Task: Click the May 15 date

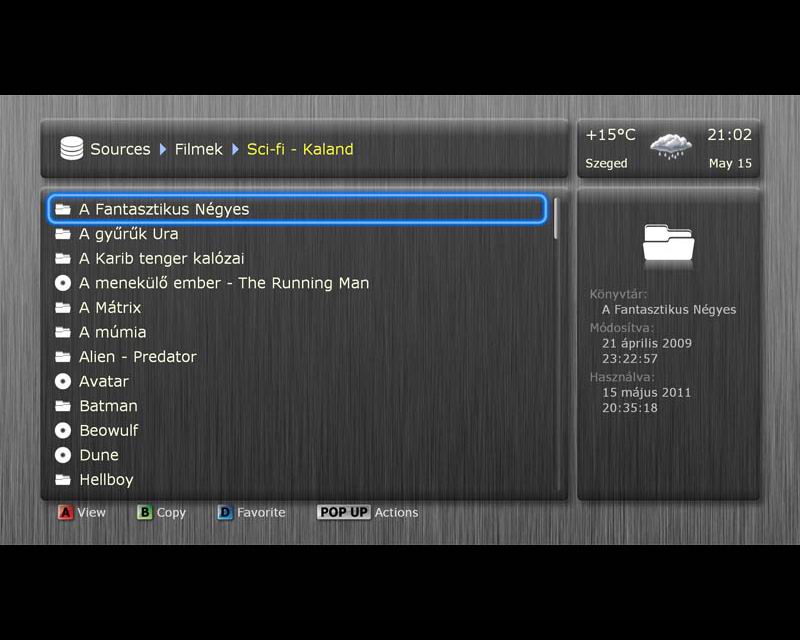Action: coord(730,163)
